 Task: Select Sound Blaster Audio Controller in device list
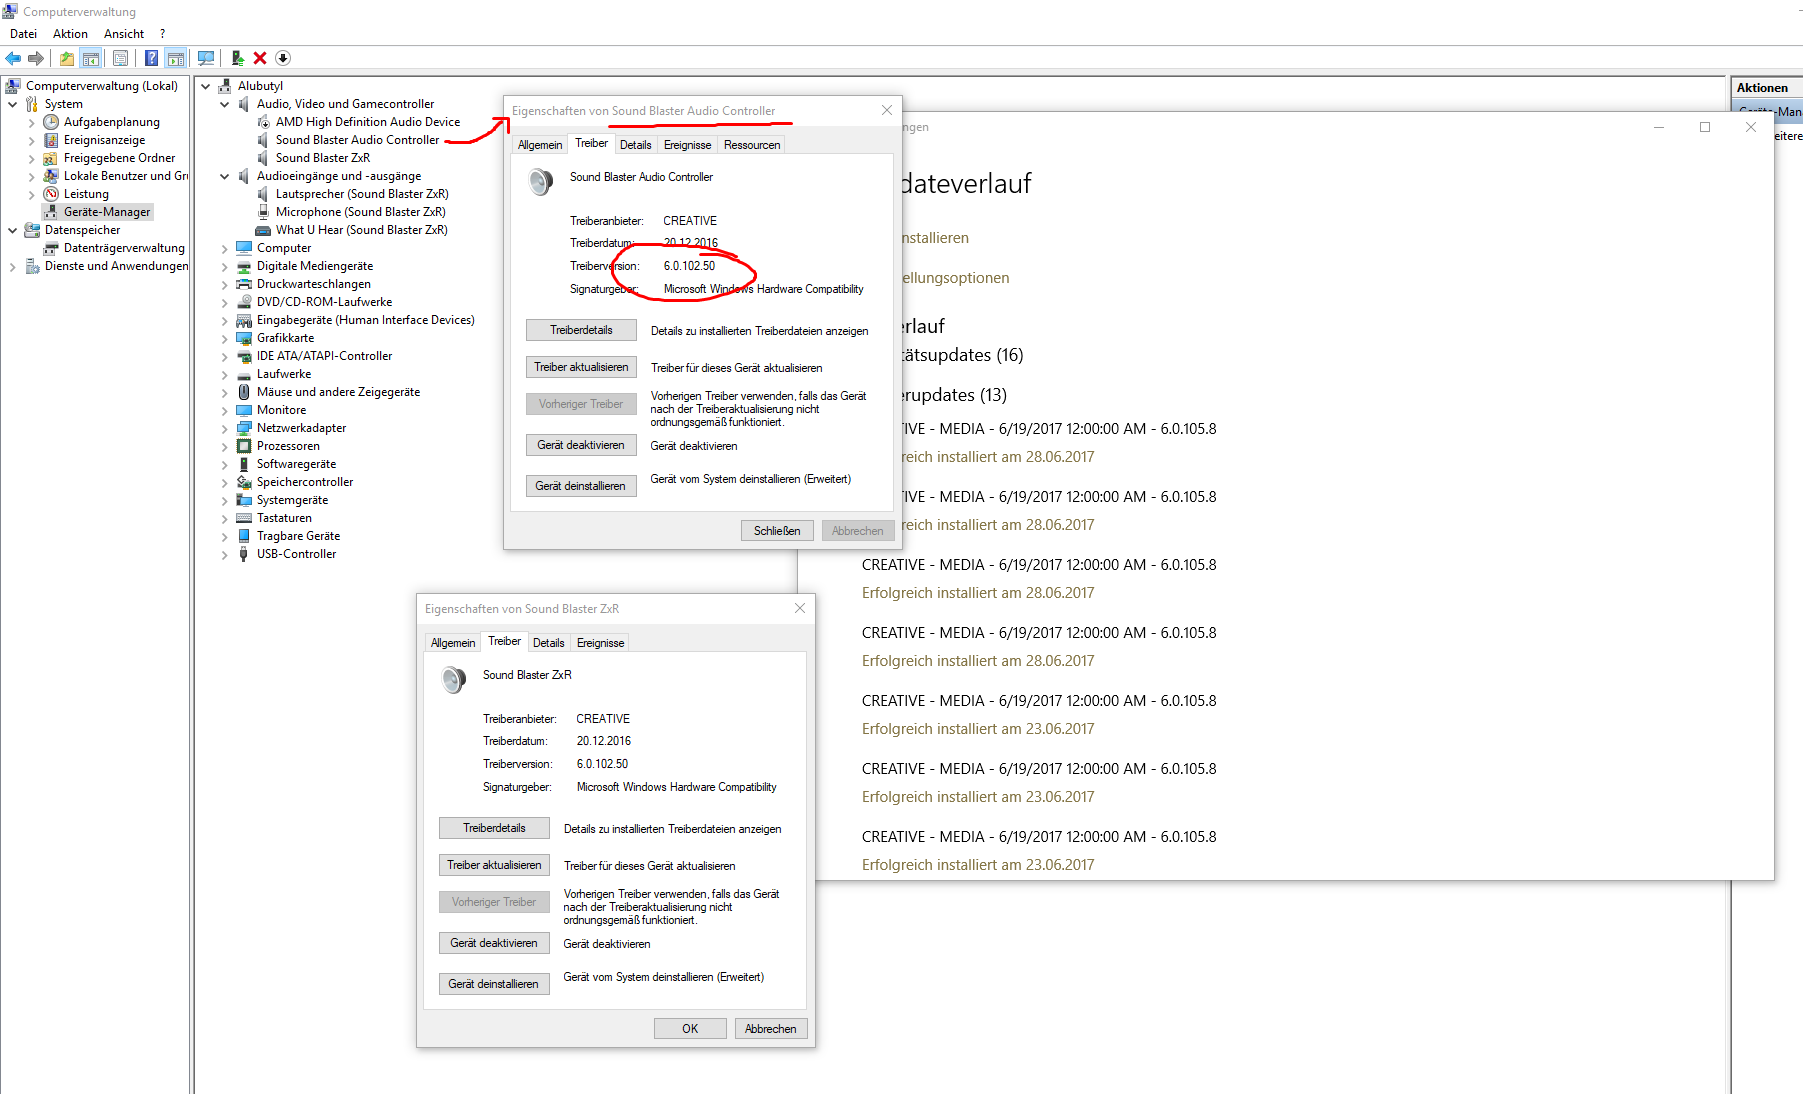tap(357, 140)
